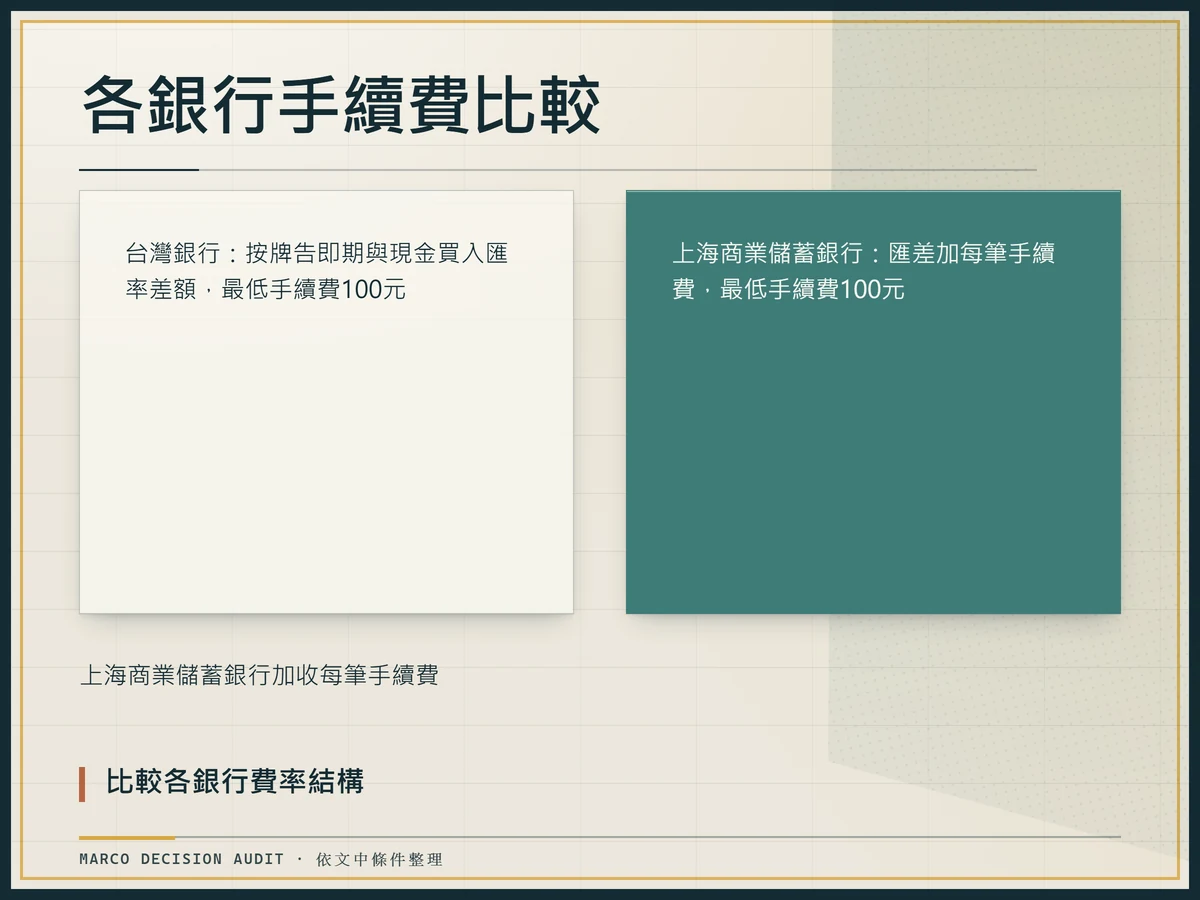
Task: Click the 台灣銀行 fee description text
Action: [x=317, y=271]
